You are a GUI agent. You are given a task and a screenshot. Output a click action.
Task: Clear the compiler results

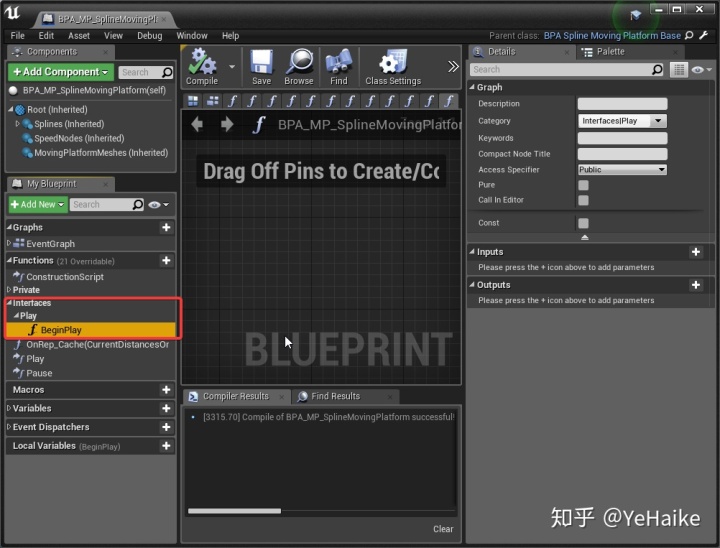(443, 529)
